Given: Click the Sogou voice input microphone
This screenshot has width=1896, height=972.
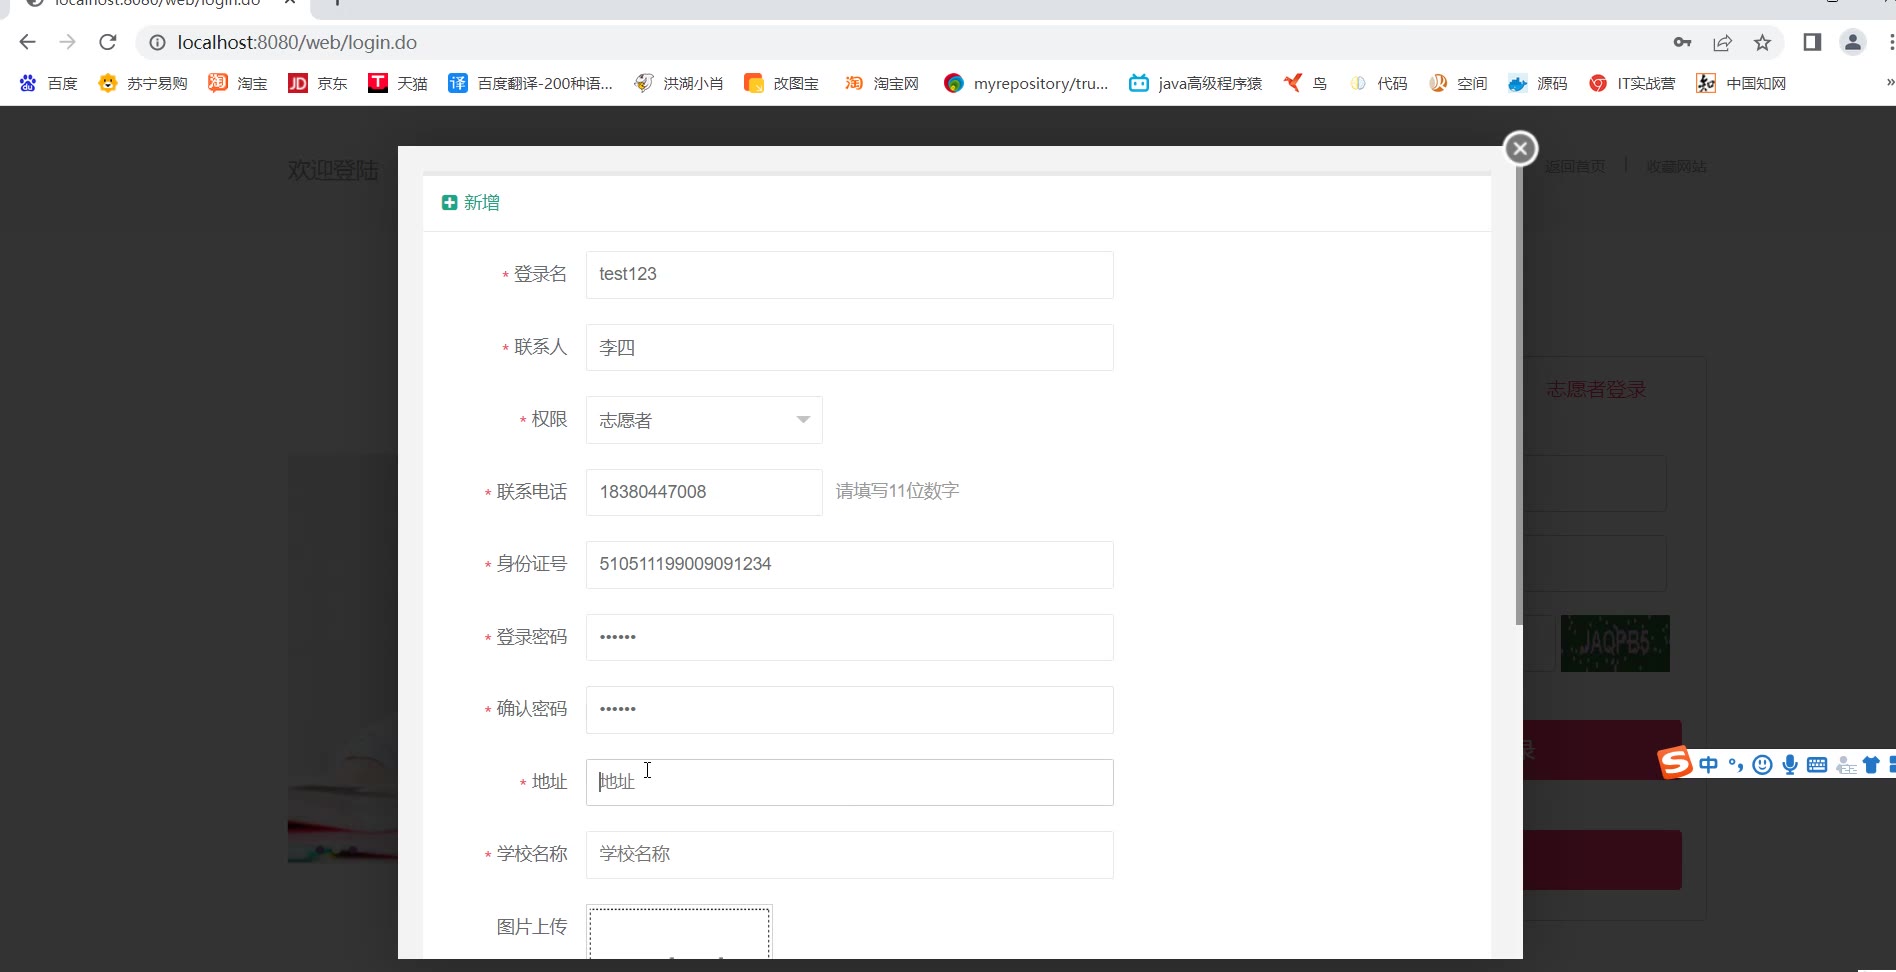Looking at the screenshot, I should click(x=1789, y=765).
